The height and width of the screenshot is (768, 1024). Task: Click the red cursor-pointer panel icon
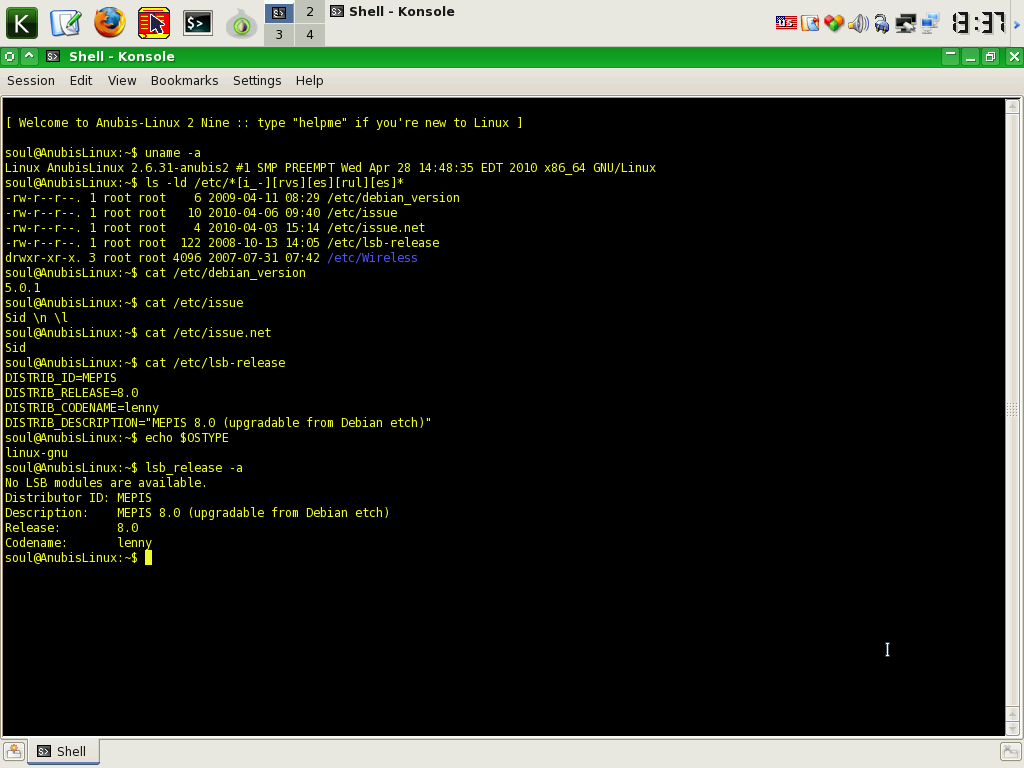tap(154, 24)
